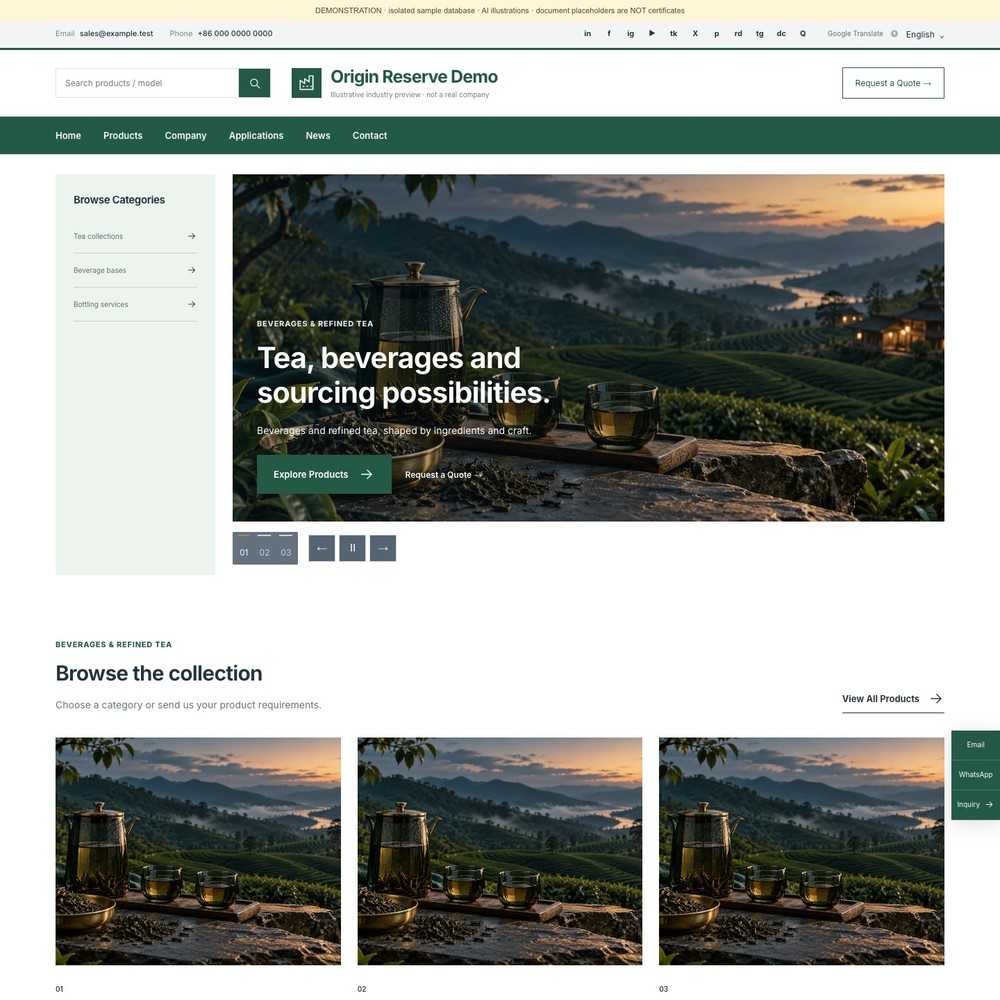Click the Explore Products button
Viewport: 1000px width, 1000px height.
324,474
